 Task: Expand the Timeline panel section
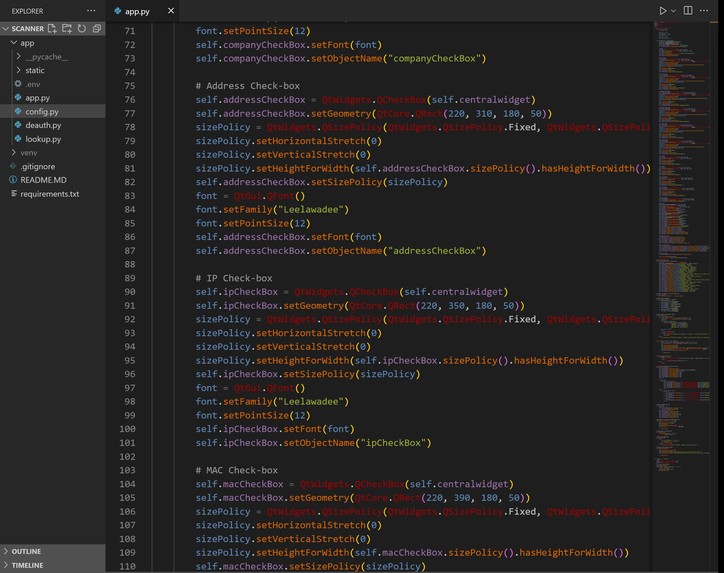[27, 565]
